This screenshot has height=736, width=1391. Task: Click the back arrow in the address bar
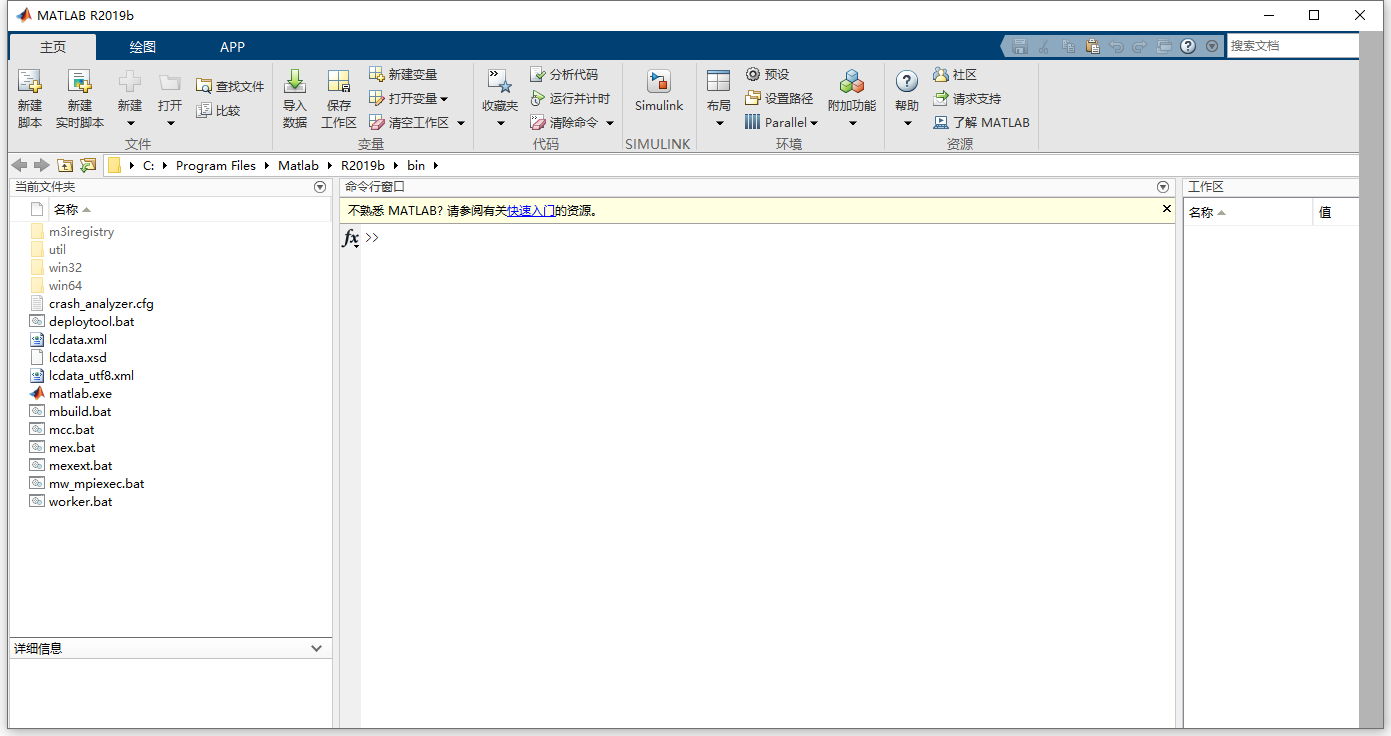(19, 166)
